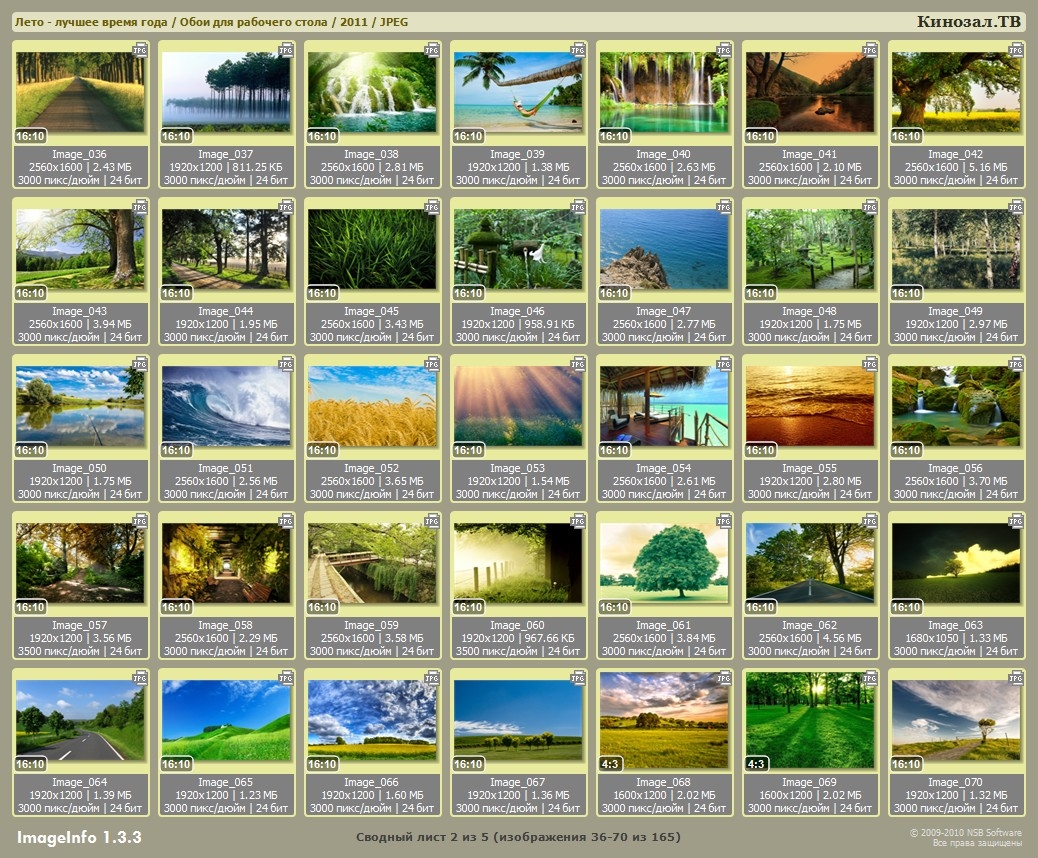Viewport: 1038px width, 858px height.
Task: Select the lone green tree thumbnail Image_061
Action: pyautogui.click(x=664, y=562)
